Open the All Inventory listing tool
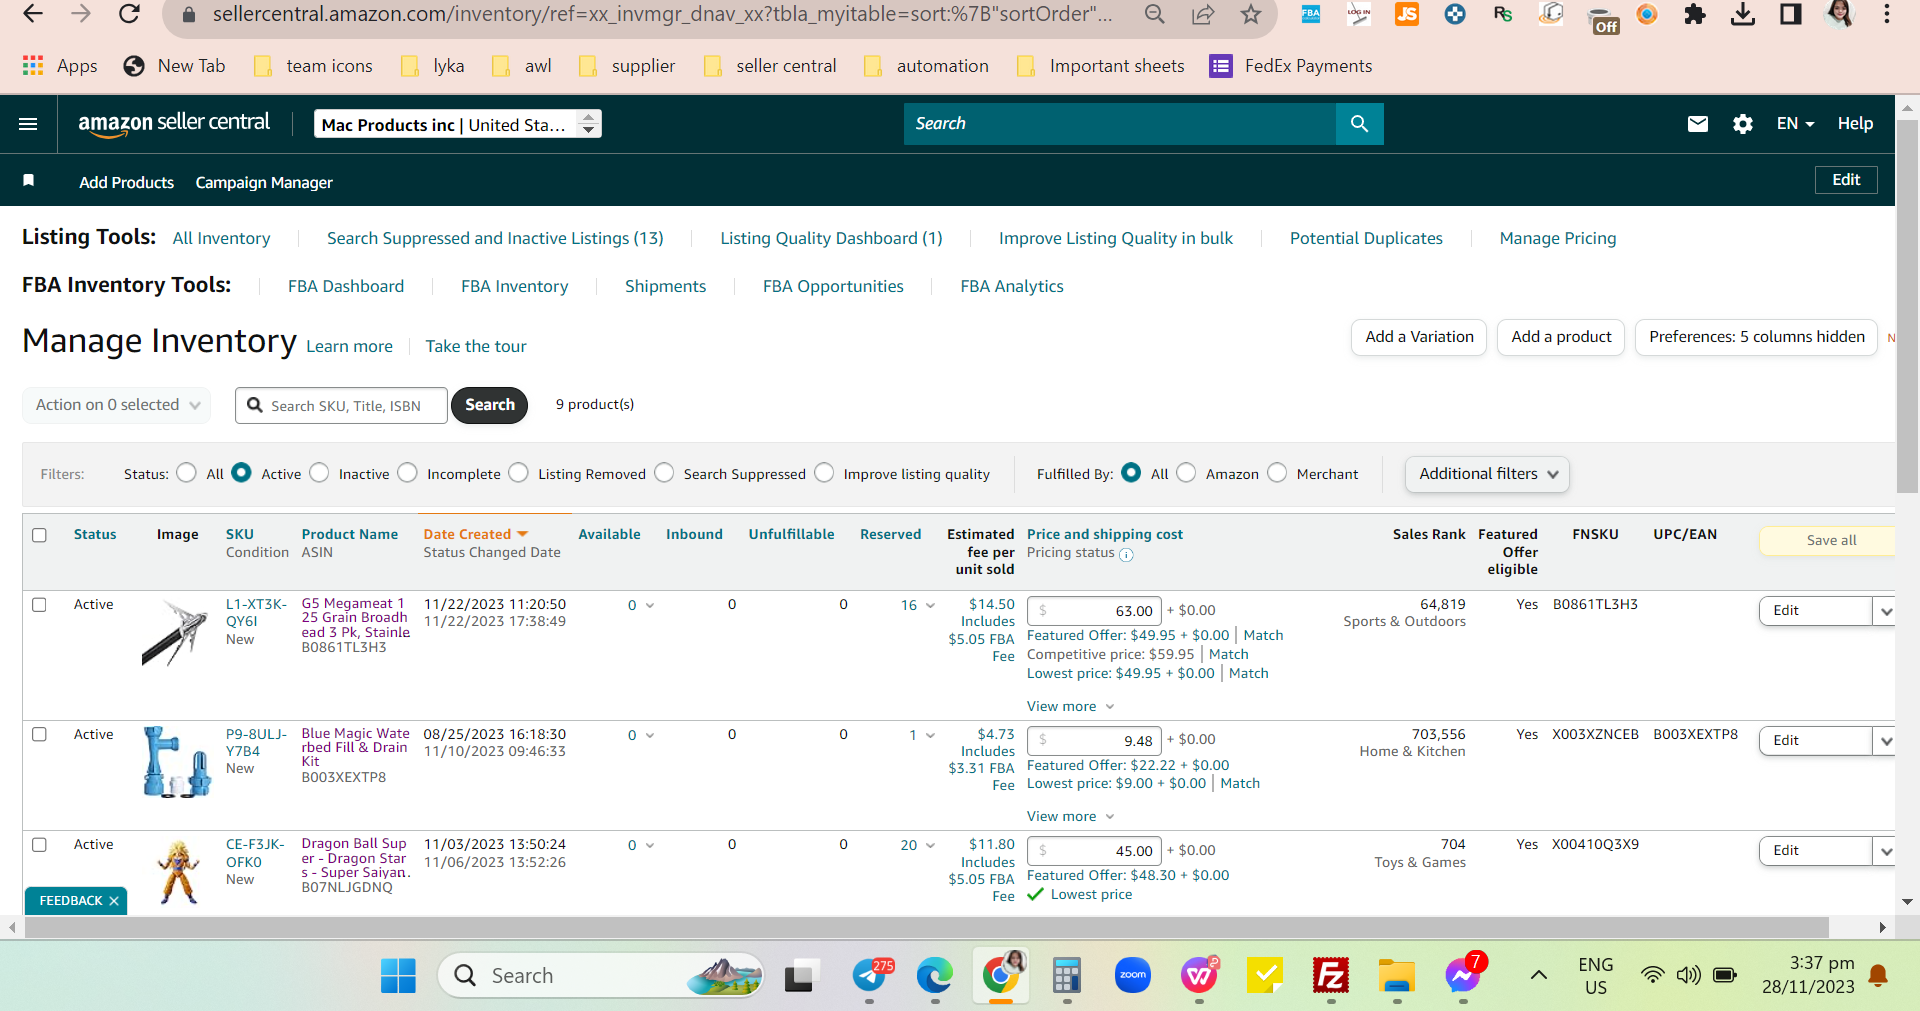 click(x=221, y=238)
